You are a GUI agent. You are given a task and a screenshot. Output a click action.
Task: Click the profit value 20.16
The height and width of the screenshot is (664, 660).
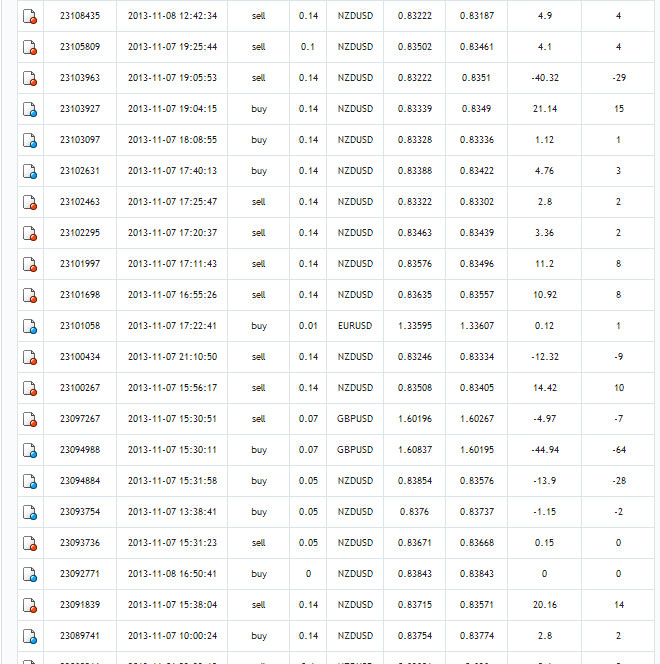pos(545,604)
